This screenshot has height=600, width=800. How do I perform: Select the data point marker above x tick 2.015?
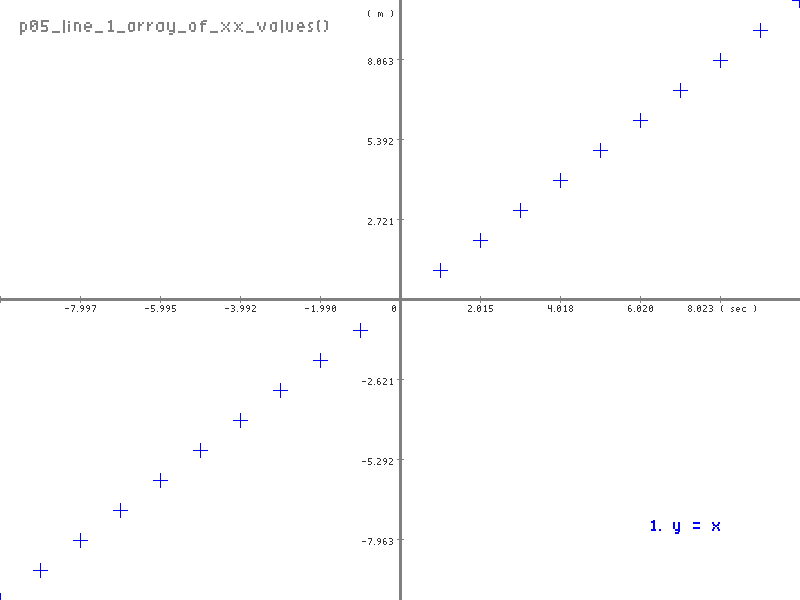(480, 241)
